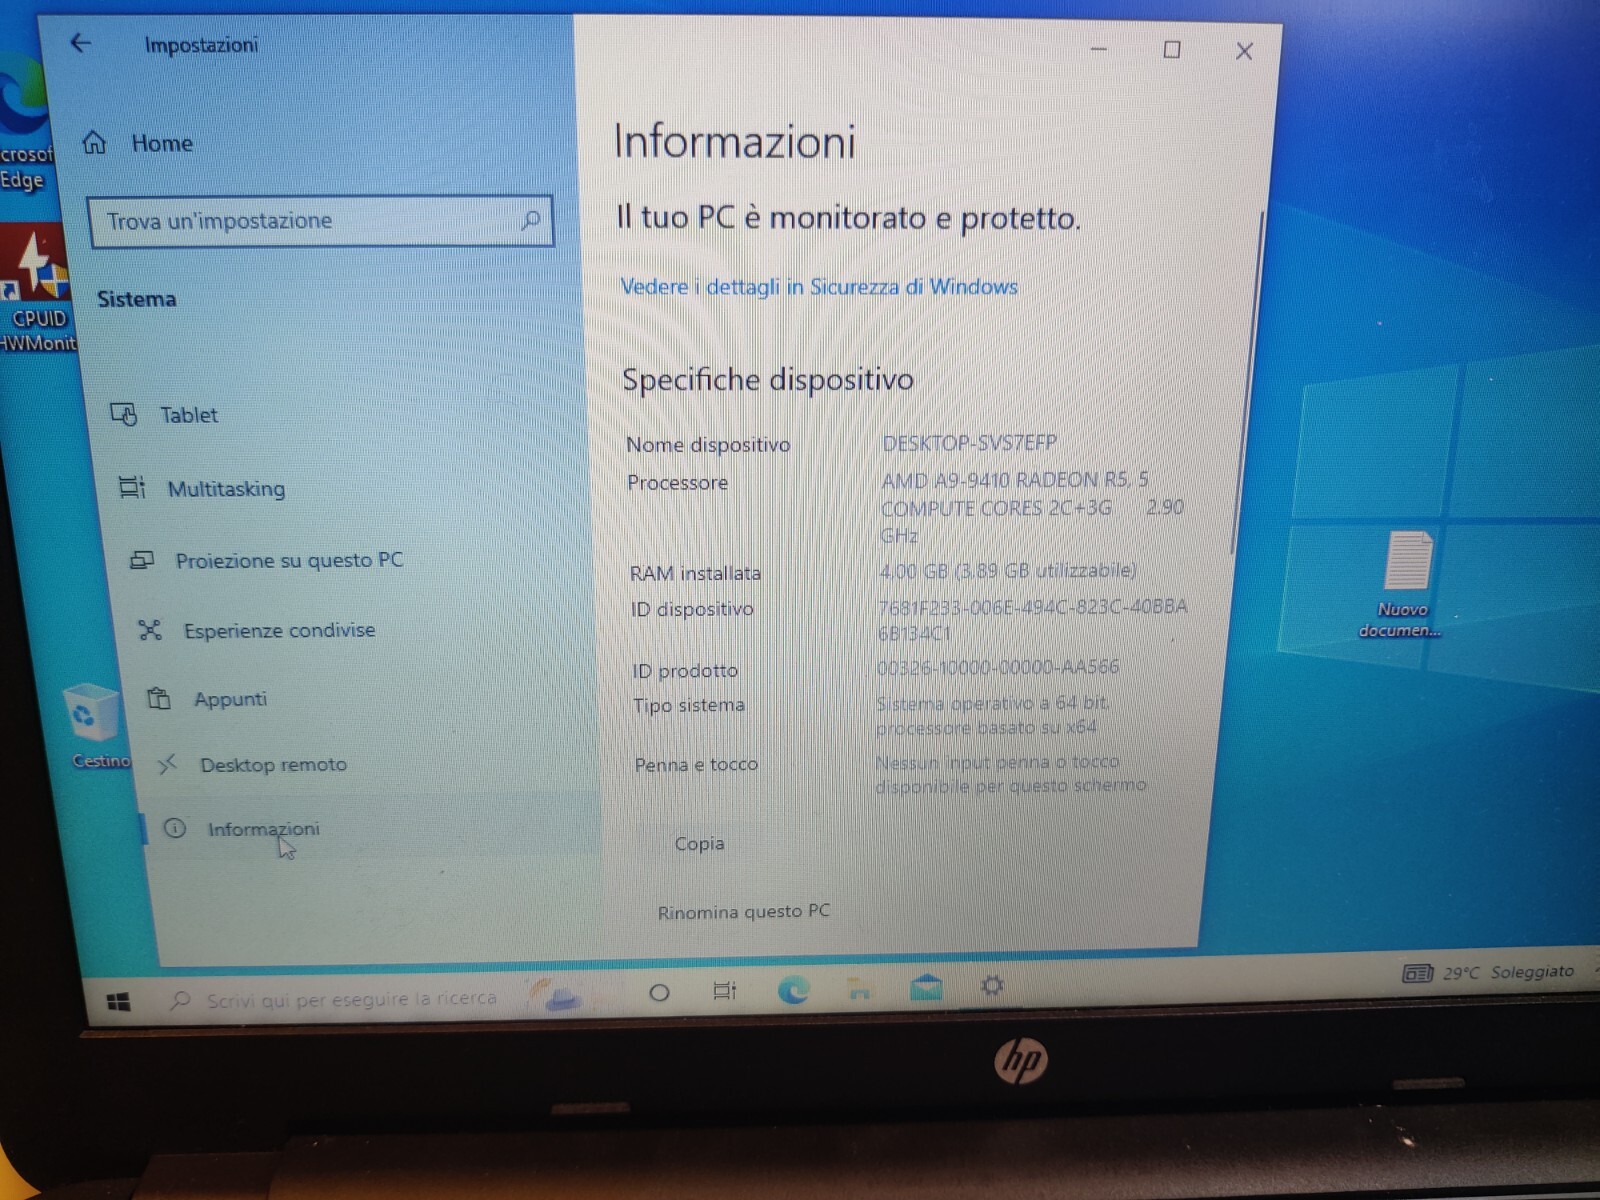Open 'Esperienze condivise' settings
Screen dimensions: 1600x1200
click(x=257, y=630)
